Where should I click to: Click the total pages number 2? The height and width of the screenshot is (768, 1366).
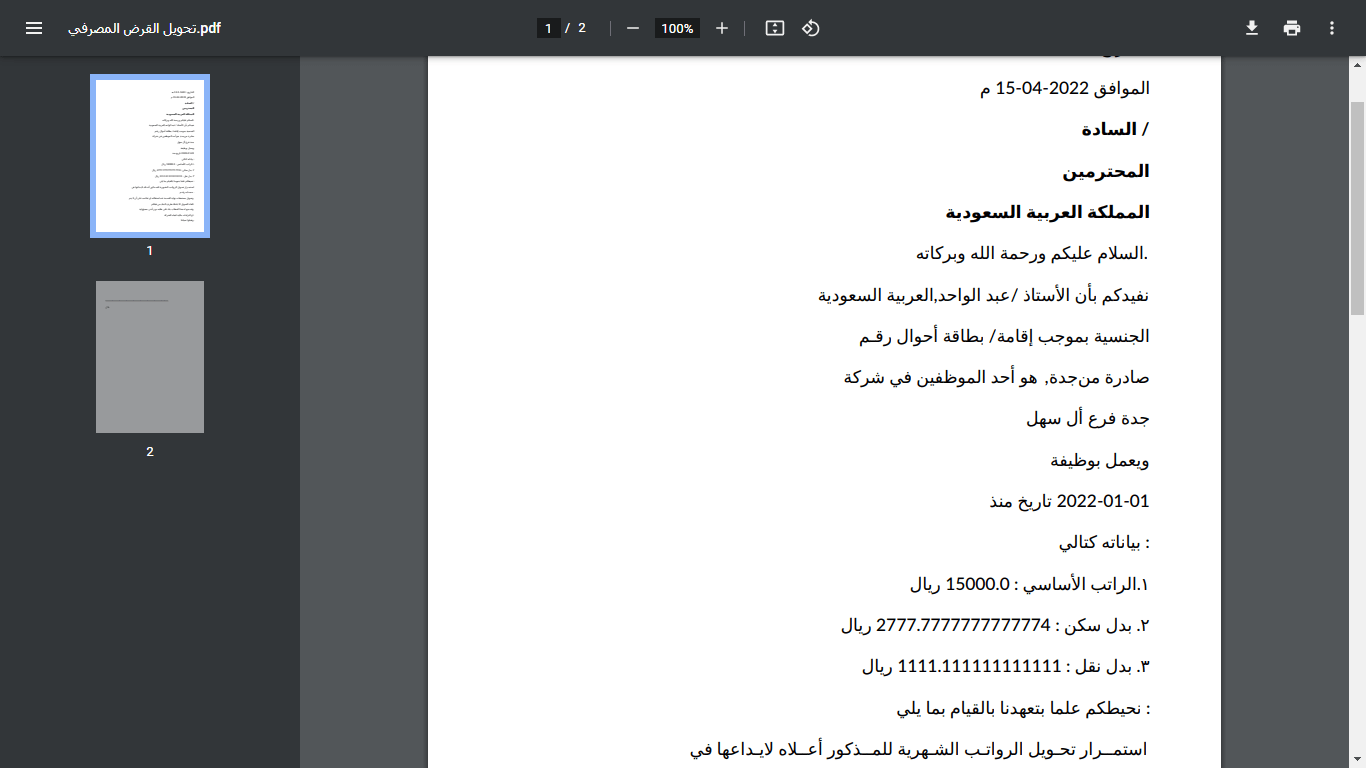(582, 28)
